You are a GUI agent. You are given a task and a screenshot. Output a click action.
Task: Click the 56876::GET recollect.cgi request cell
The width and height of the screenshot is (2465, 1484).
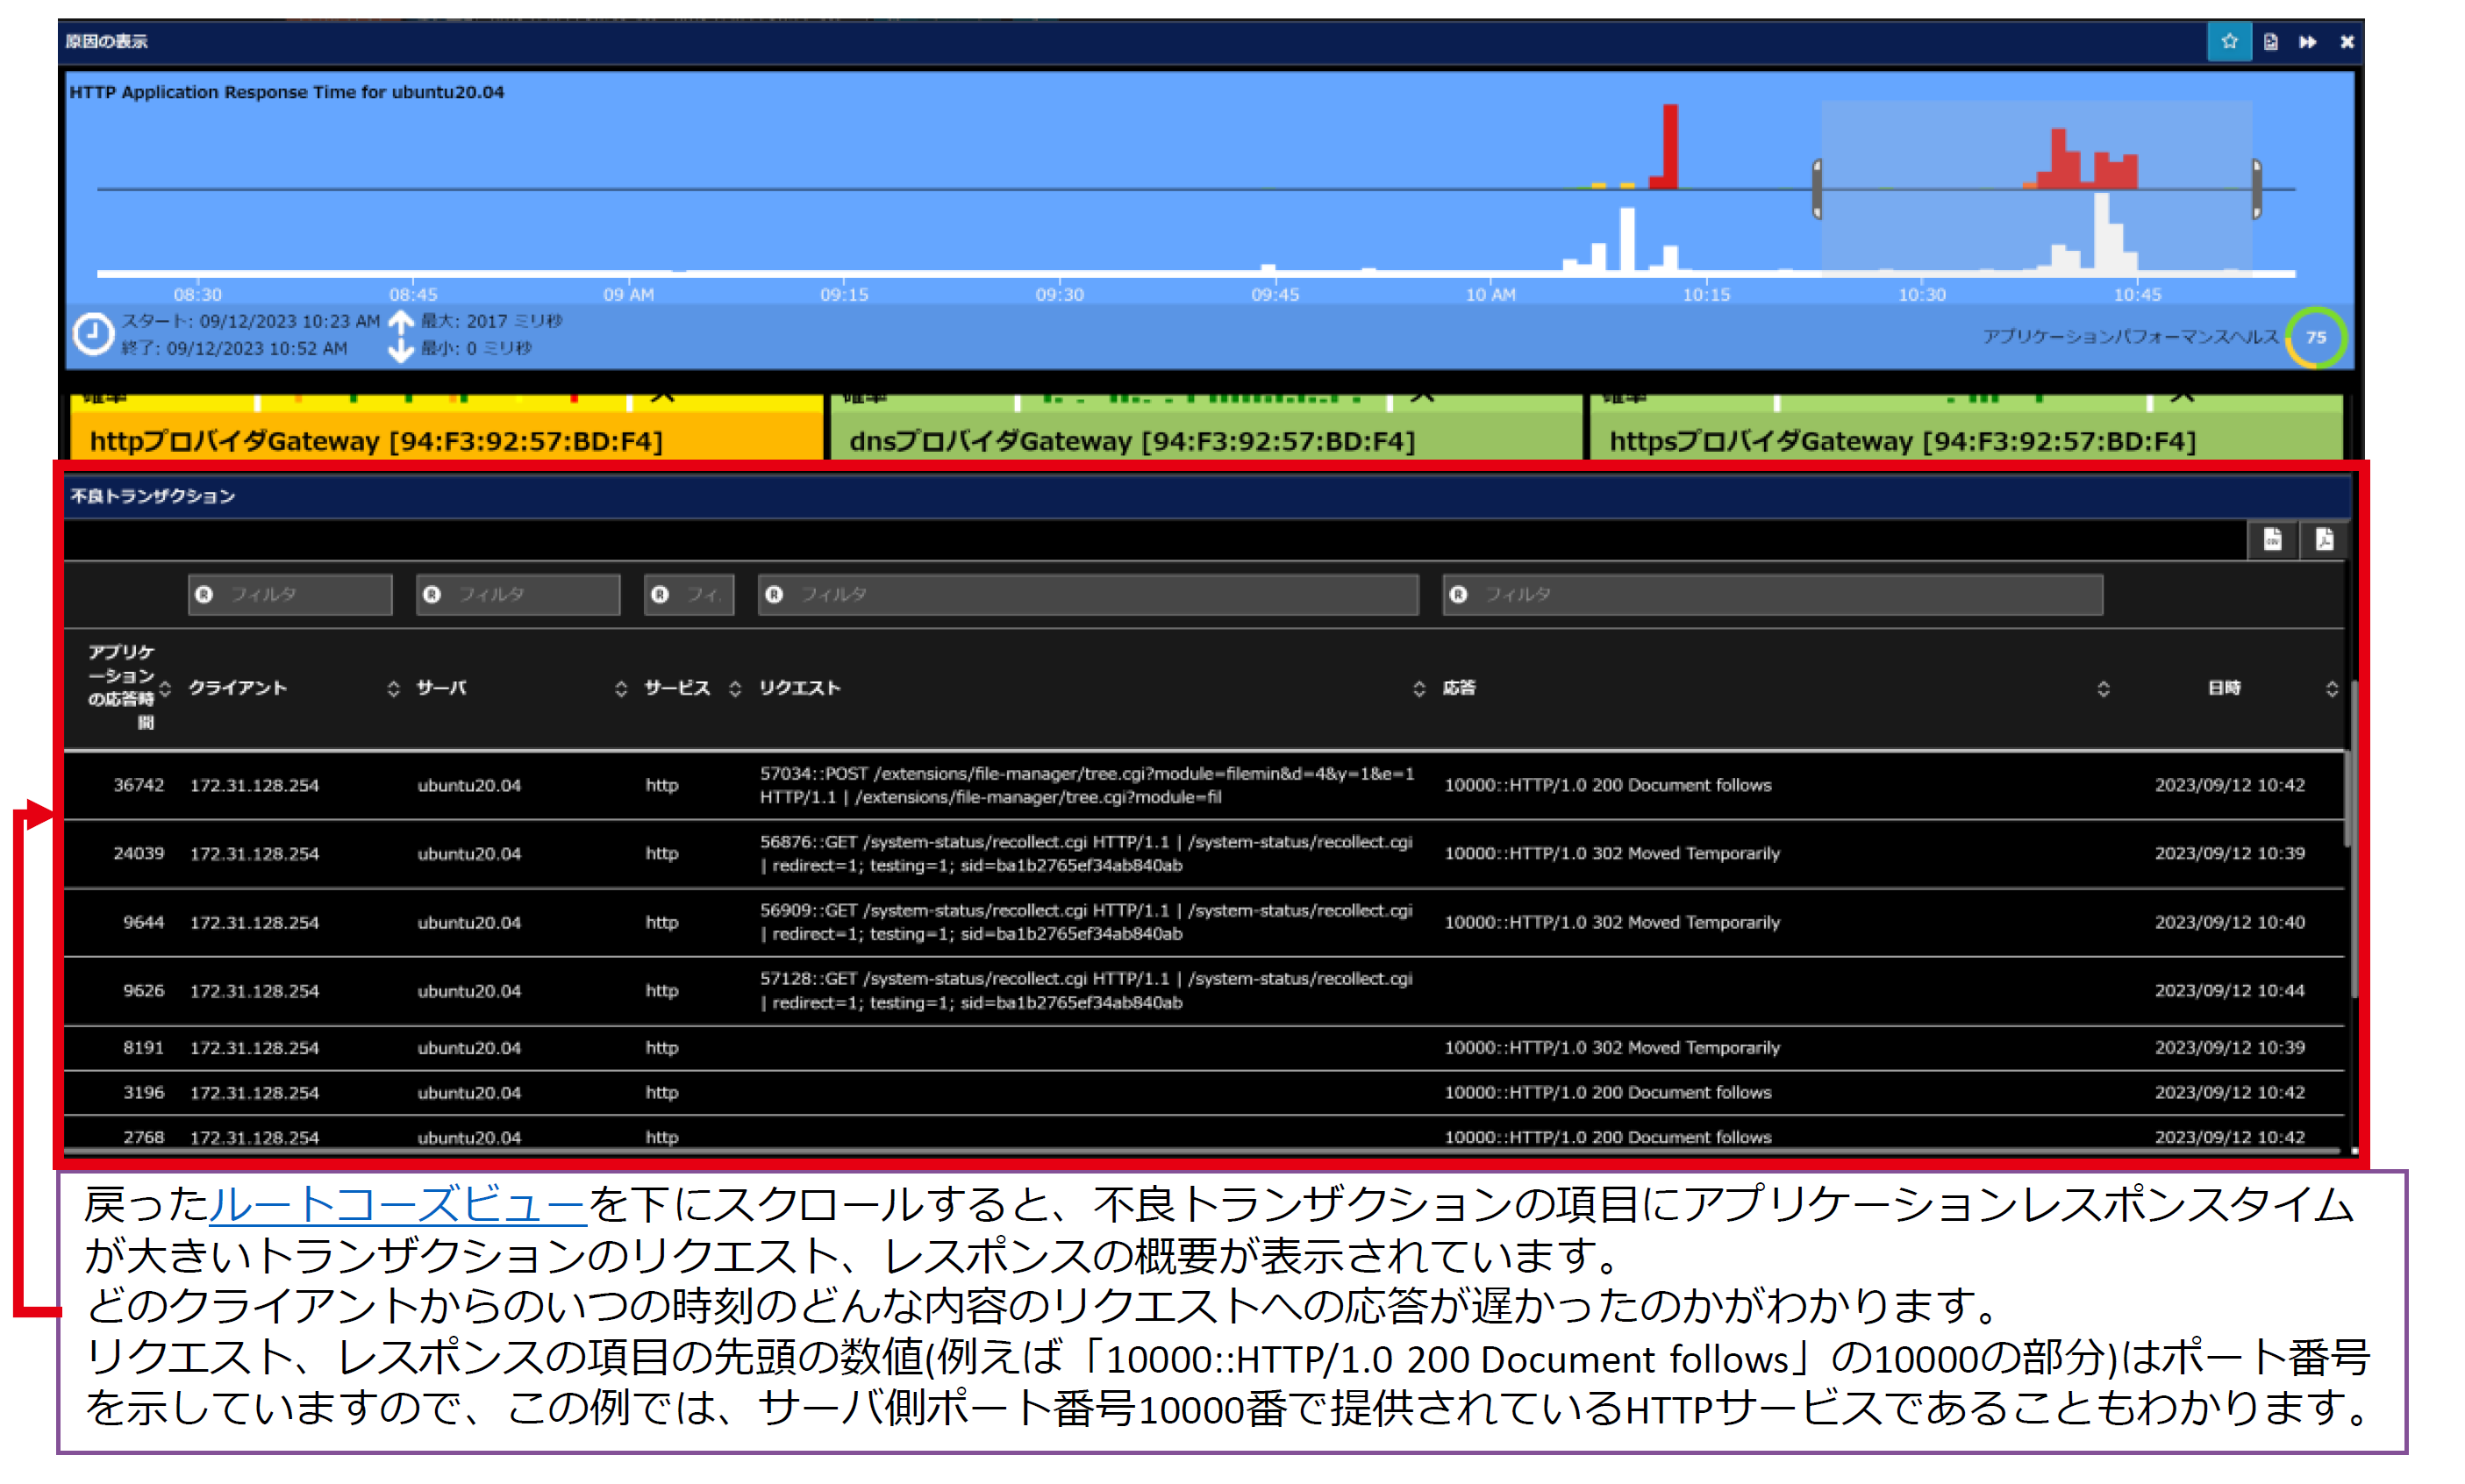tap(1086, 854)
